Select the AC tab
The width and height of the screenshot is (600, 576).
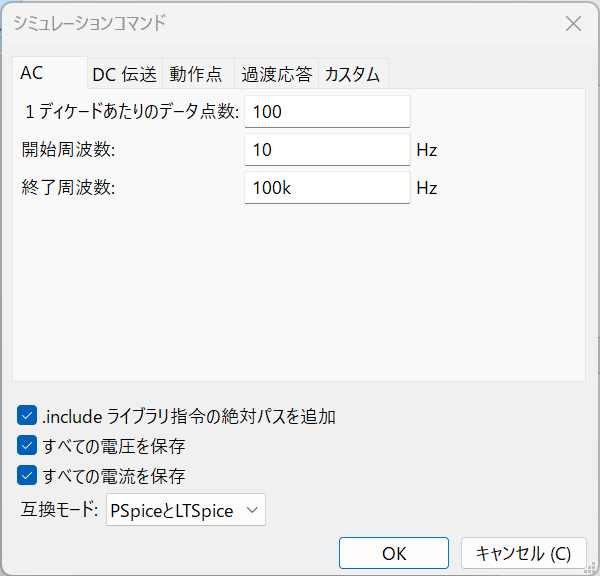[50, 73]
